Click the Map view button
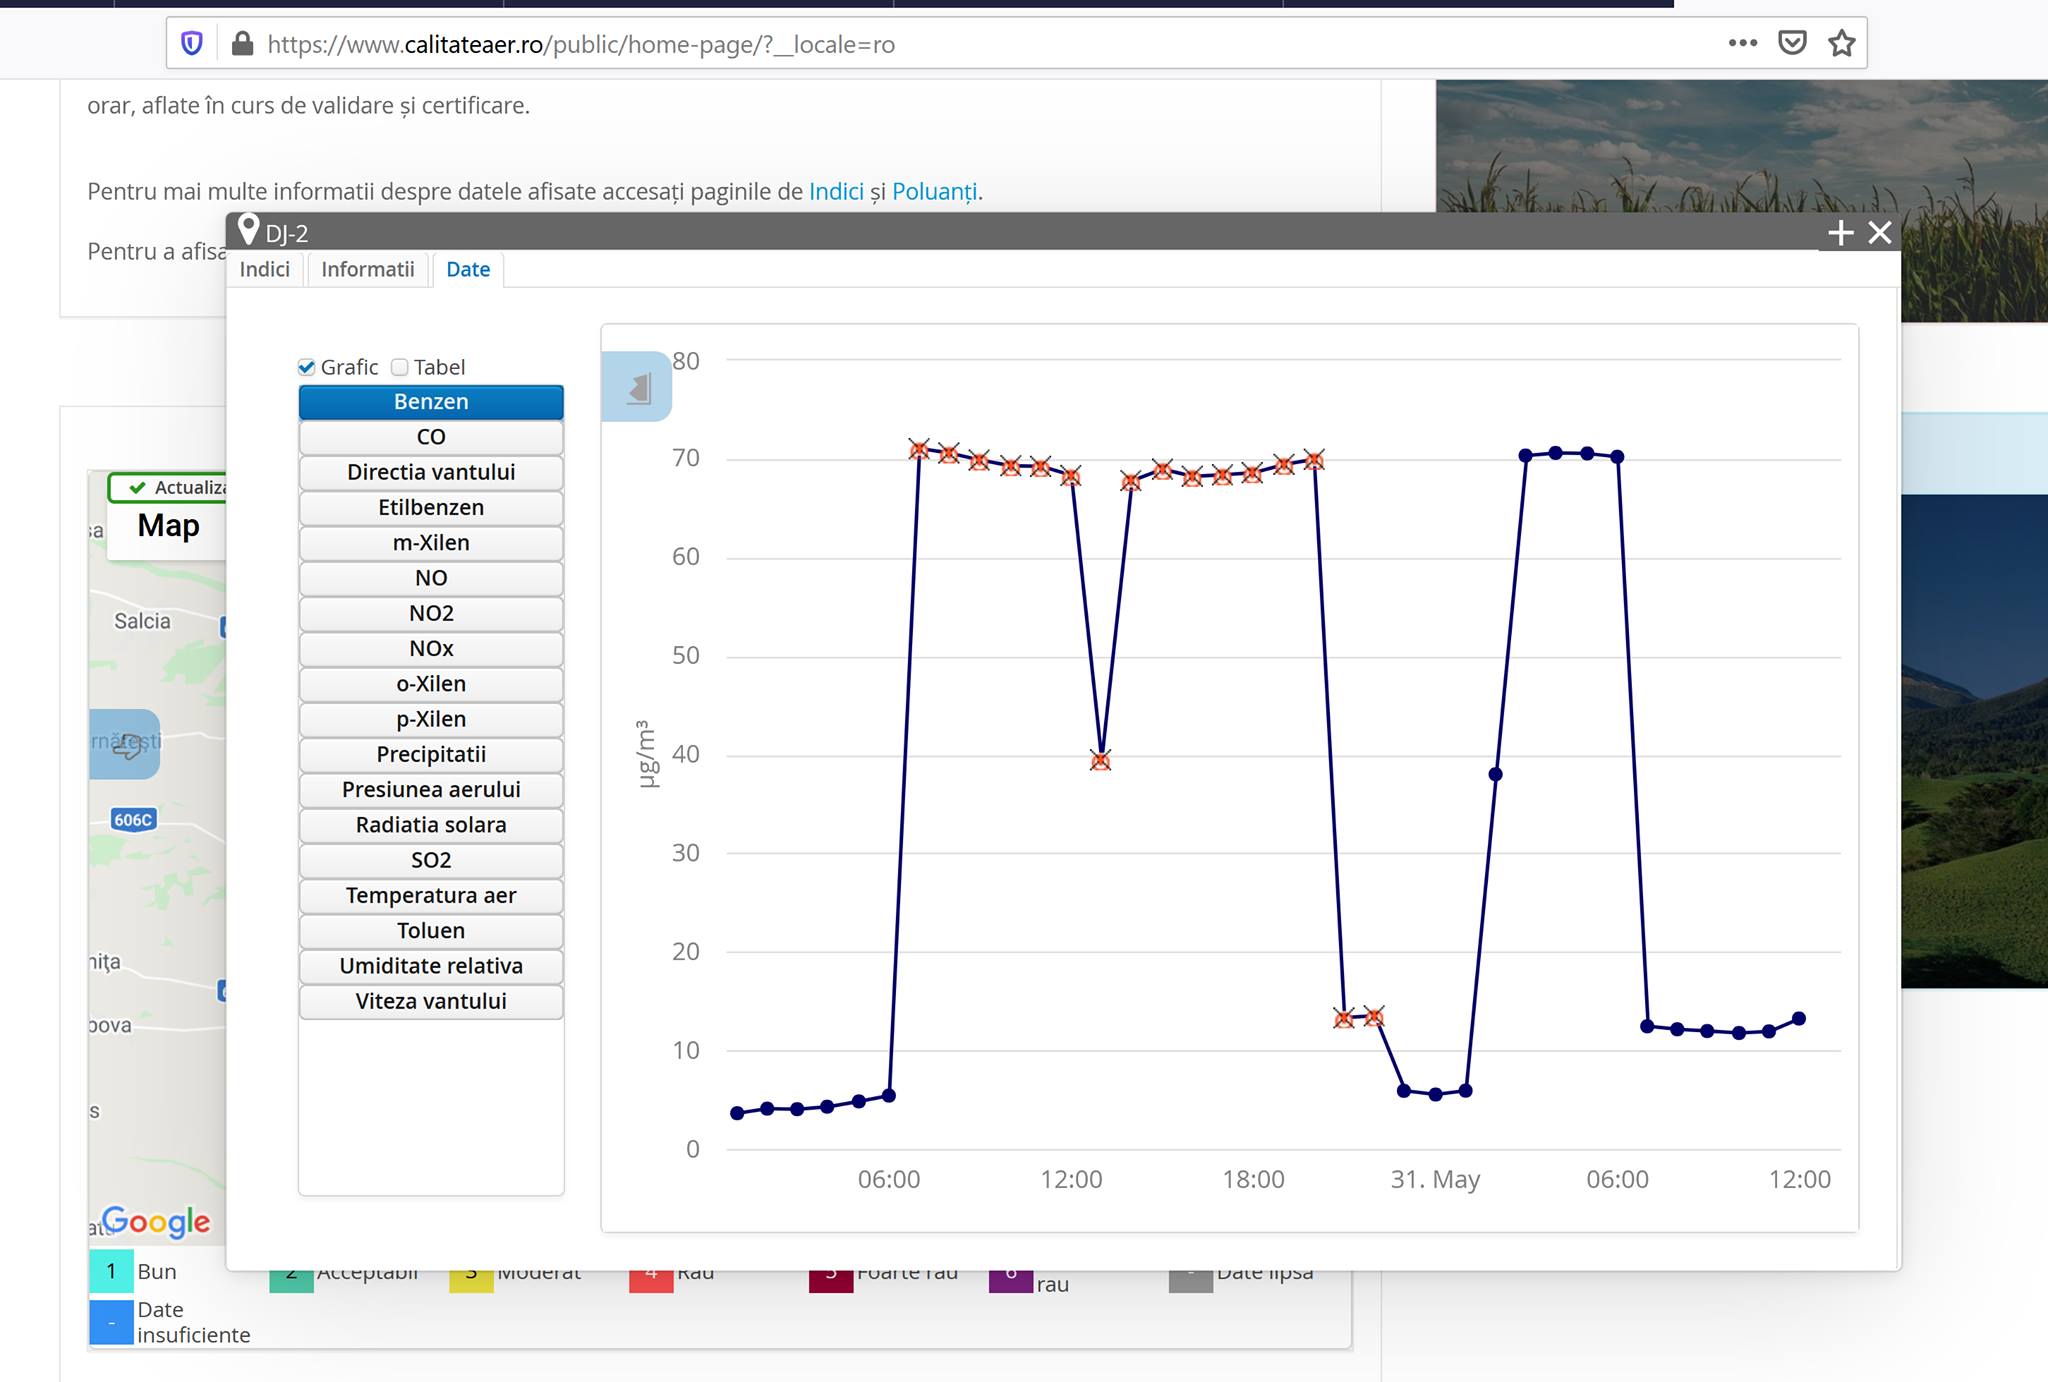This screenshot has width=2048, height=1382. [x=168, y=526]
